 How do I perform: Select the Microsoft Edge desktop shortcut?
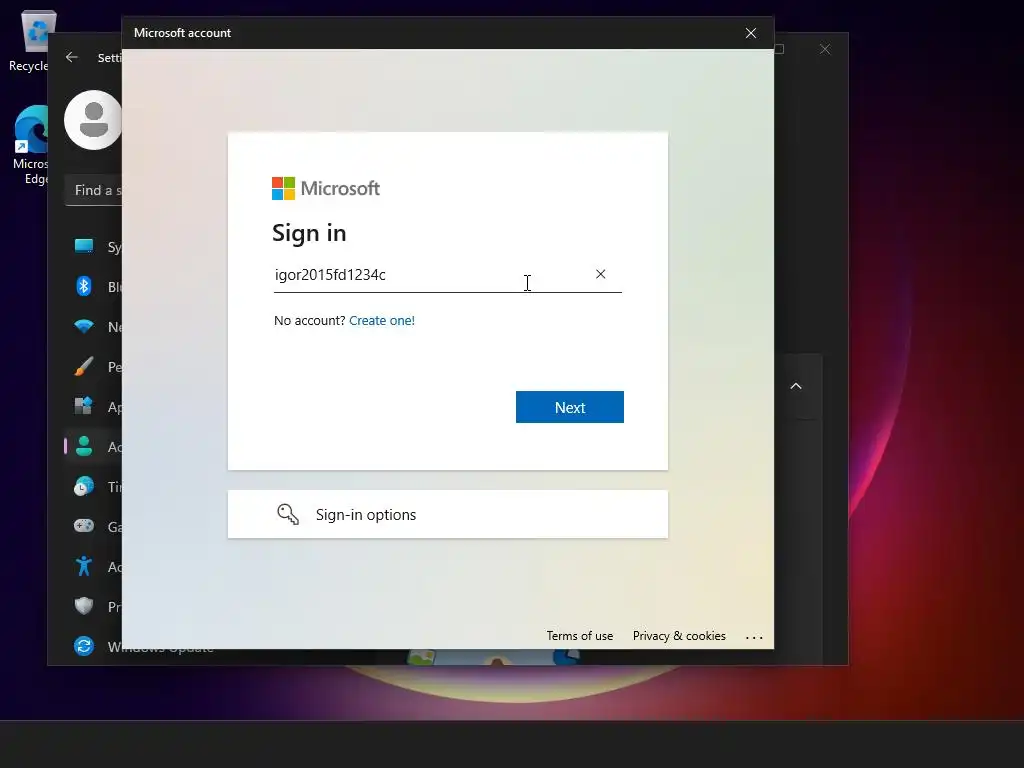click(30, 145)
